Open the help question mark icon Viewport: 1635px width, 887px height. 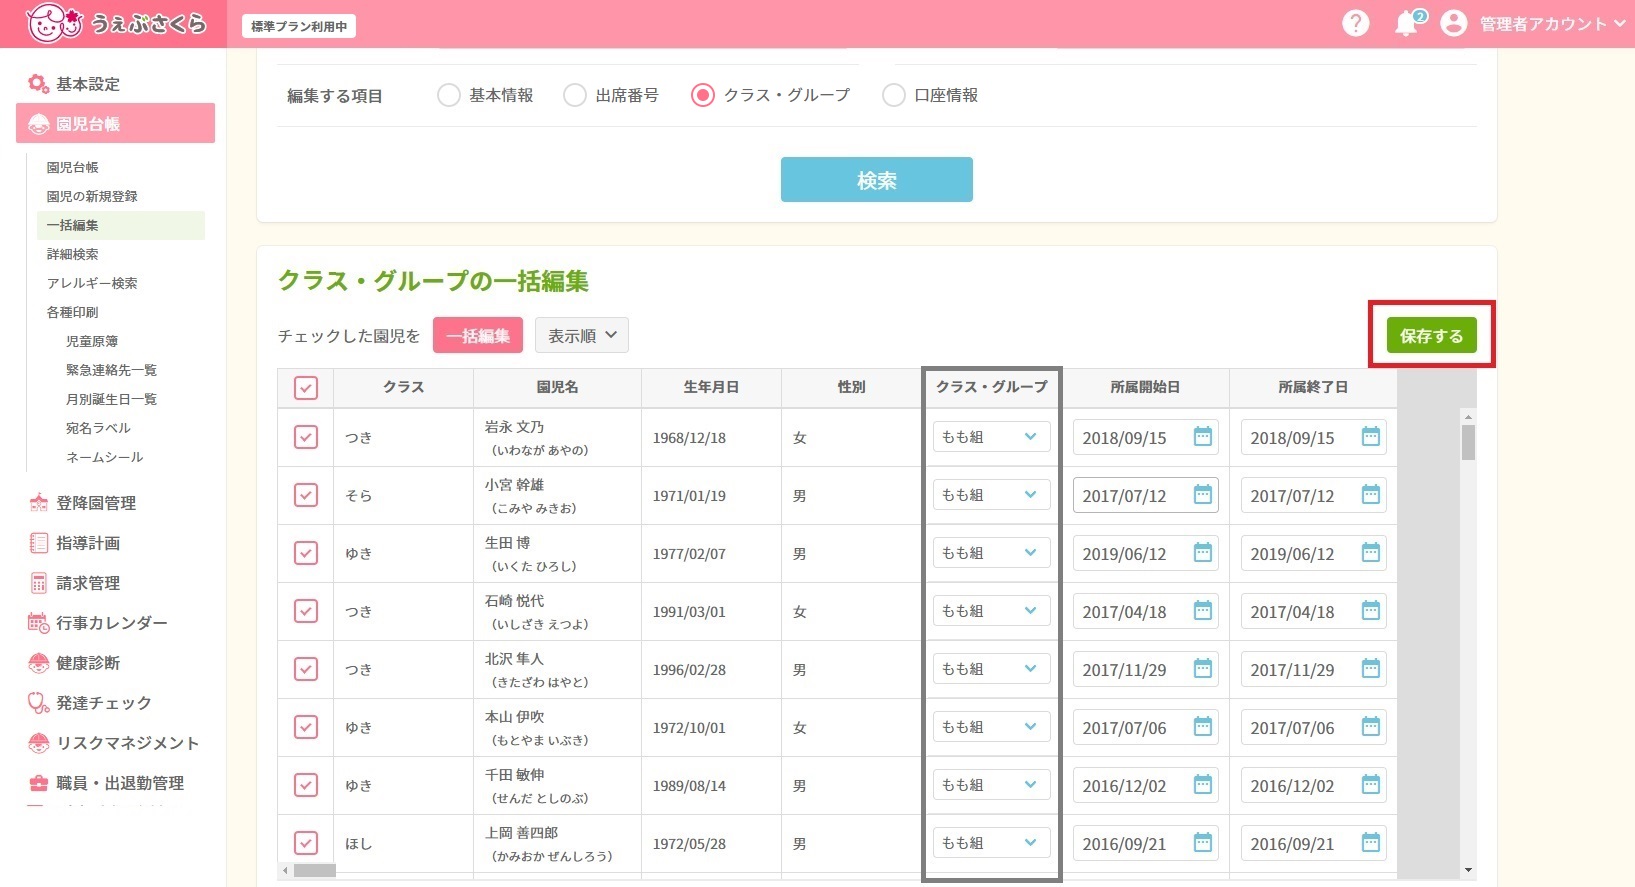point(1355,23)
